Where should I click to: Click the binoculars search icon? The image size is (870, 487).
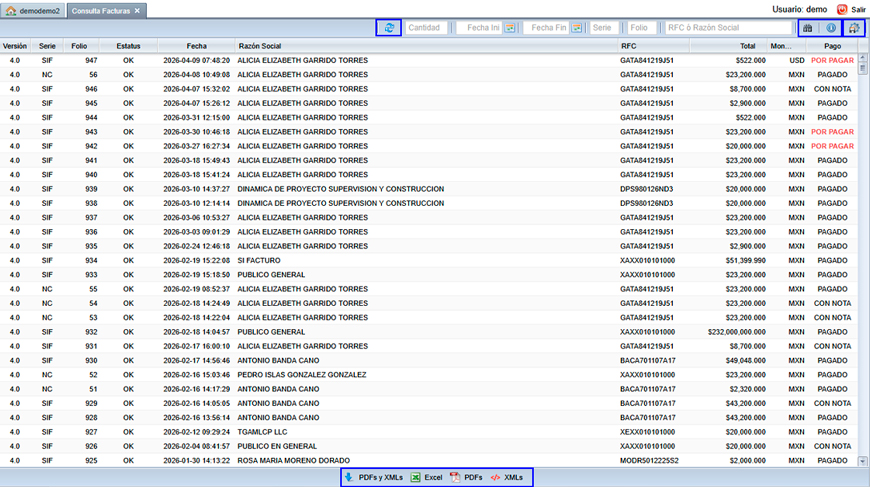coord(809,28)
